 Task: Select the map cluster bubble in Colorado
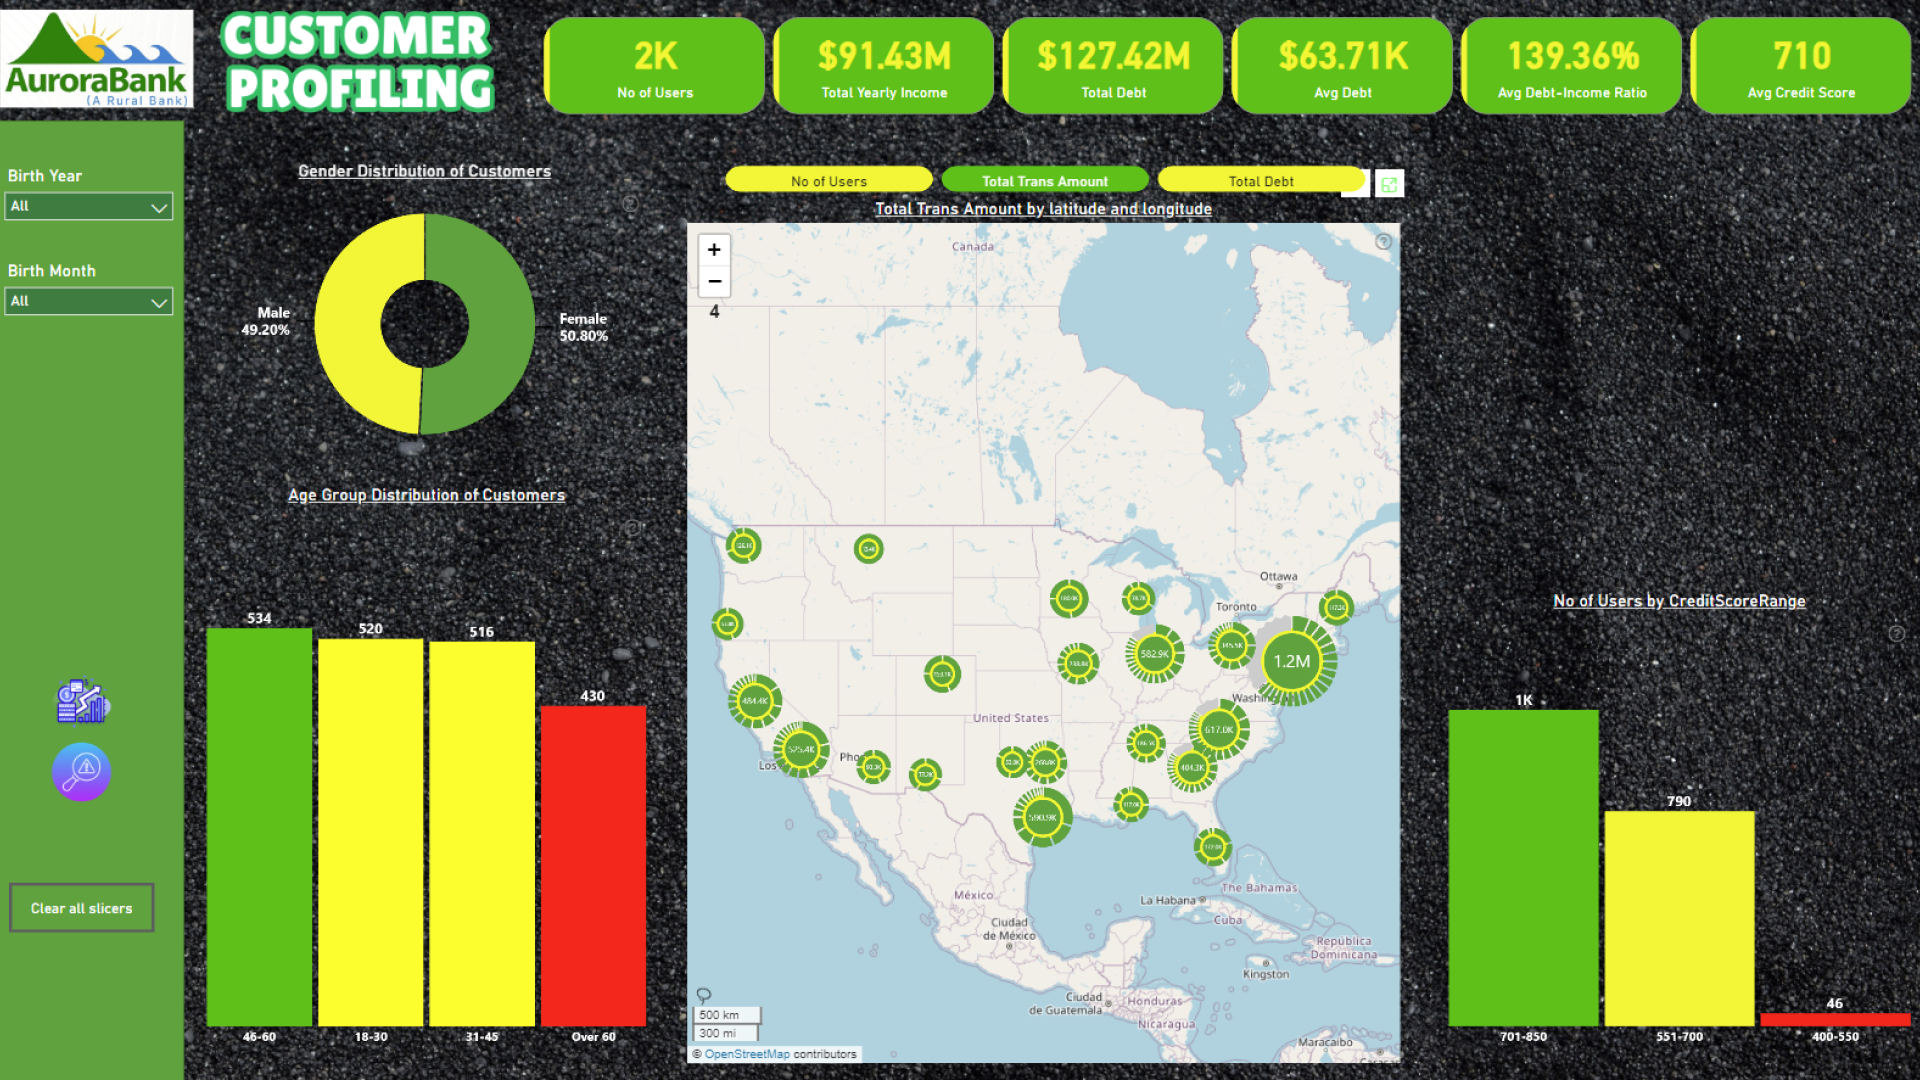942,674
